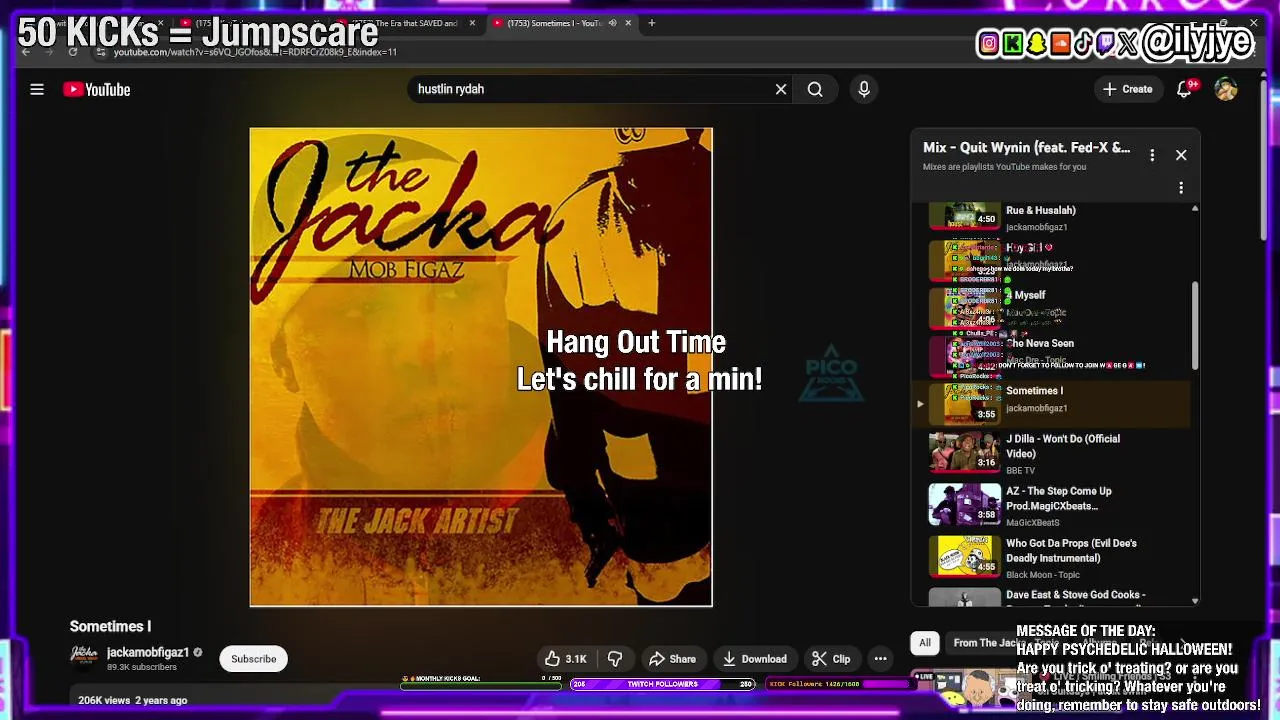Open the account avatar menu
This screenshot has height=720, width=1280.
click(x=1226, y=89)
